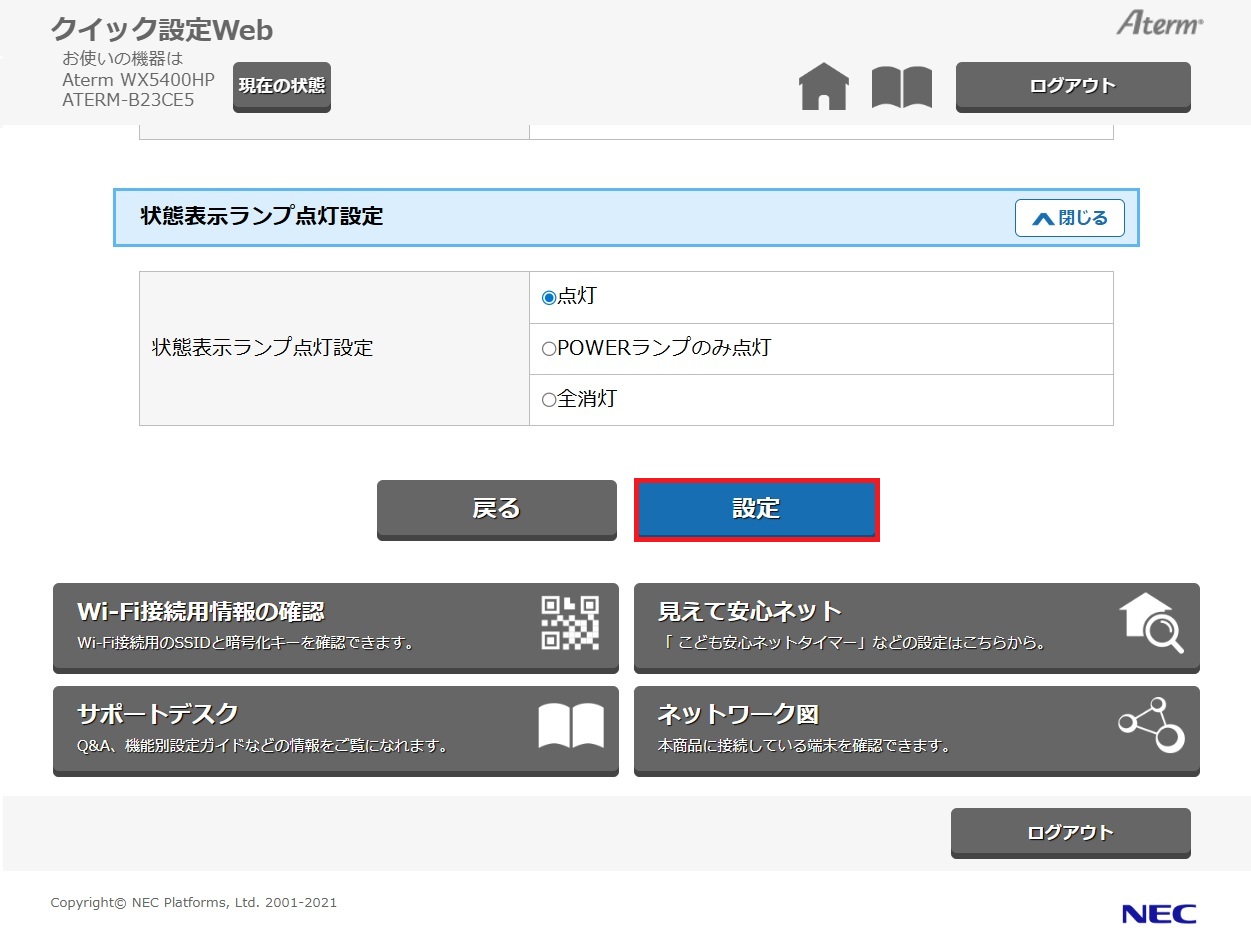Click the bottom ログアウト button
The width and height of the screenshot is (1251, 934).
tap(1071, 833)
